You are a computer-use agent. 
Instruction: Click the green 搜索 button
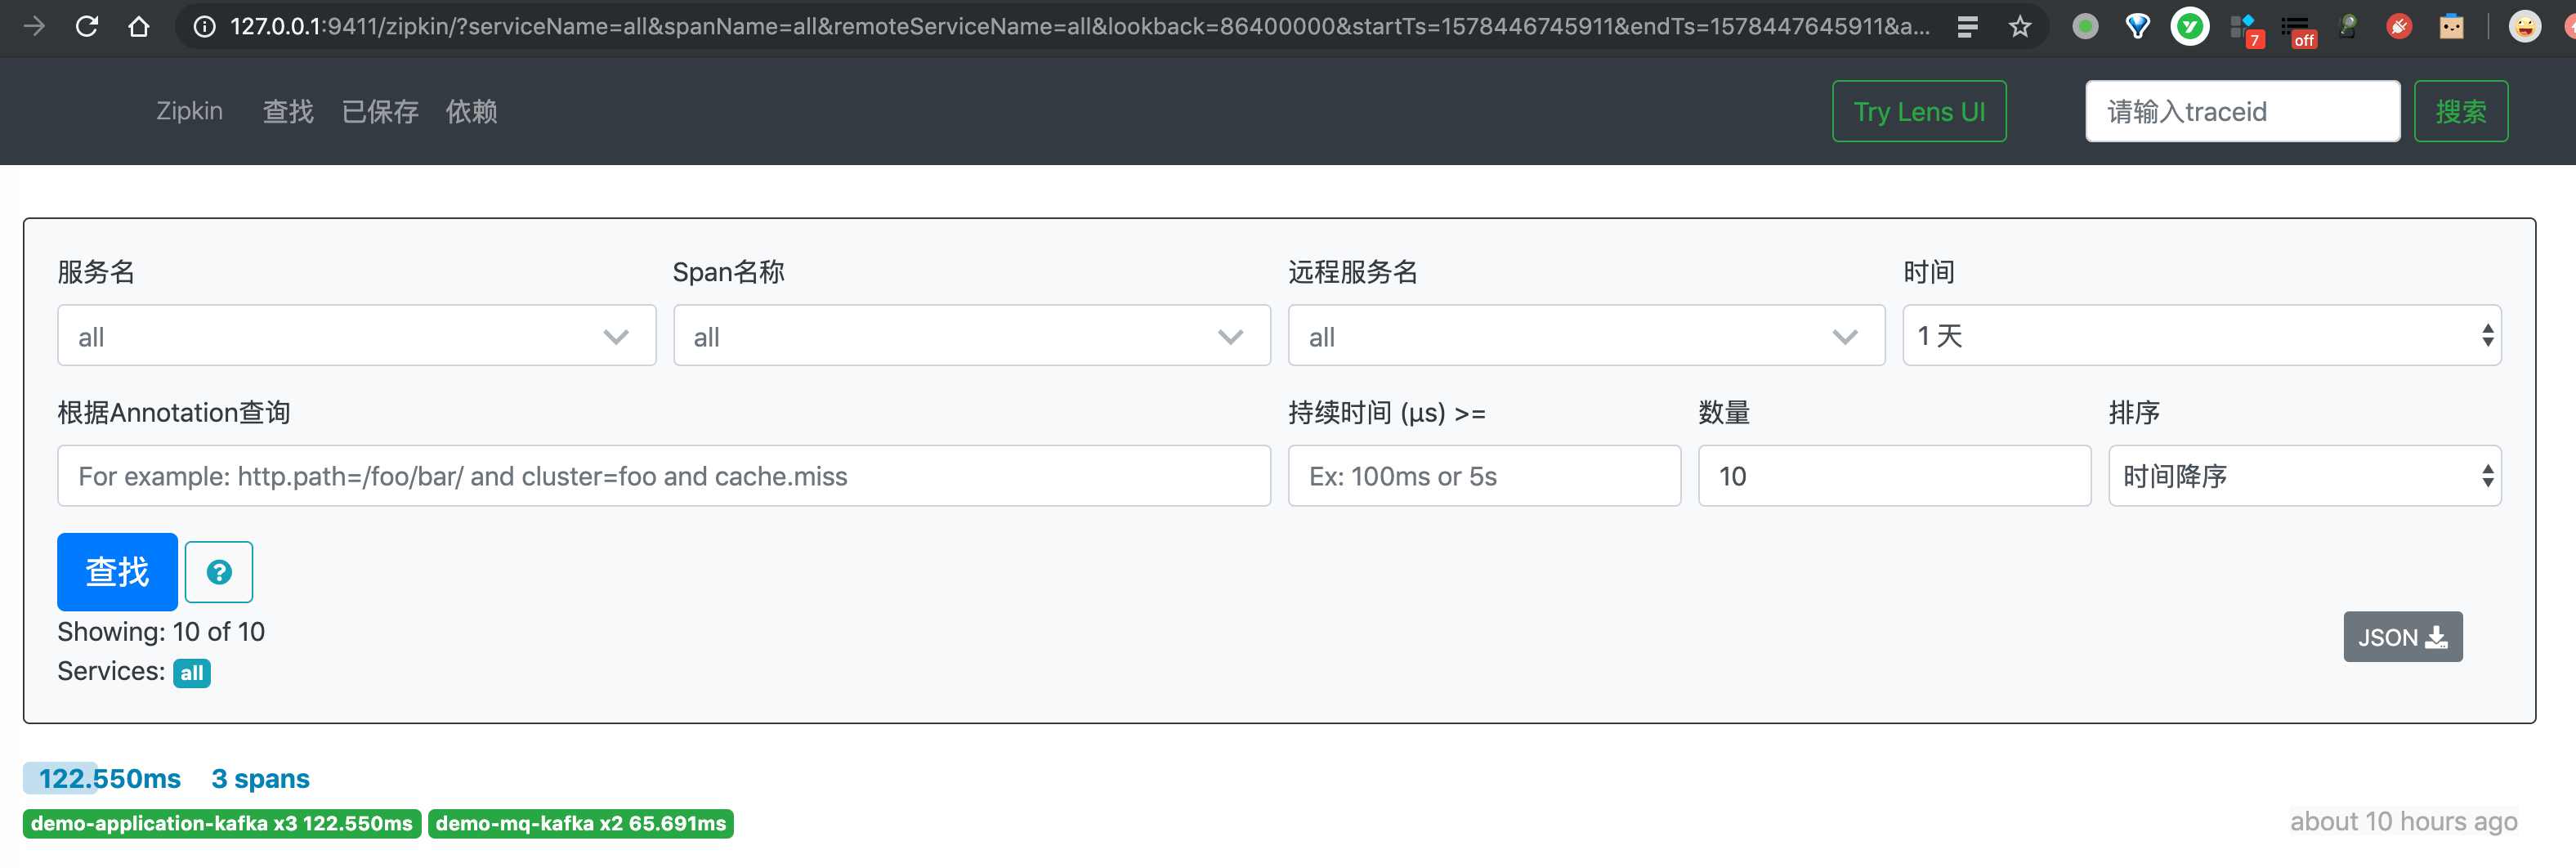pos(2460,111)
